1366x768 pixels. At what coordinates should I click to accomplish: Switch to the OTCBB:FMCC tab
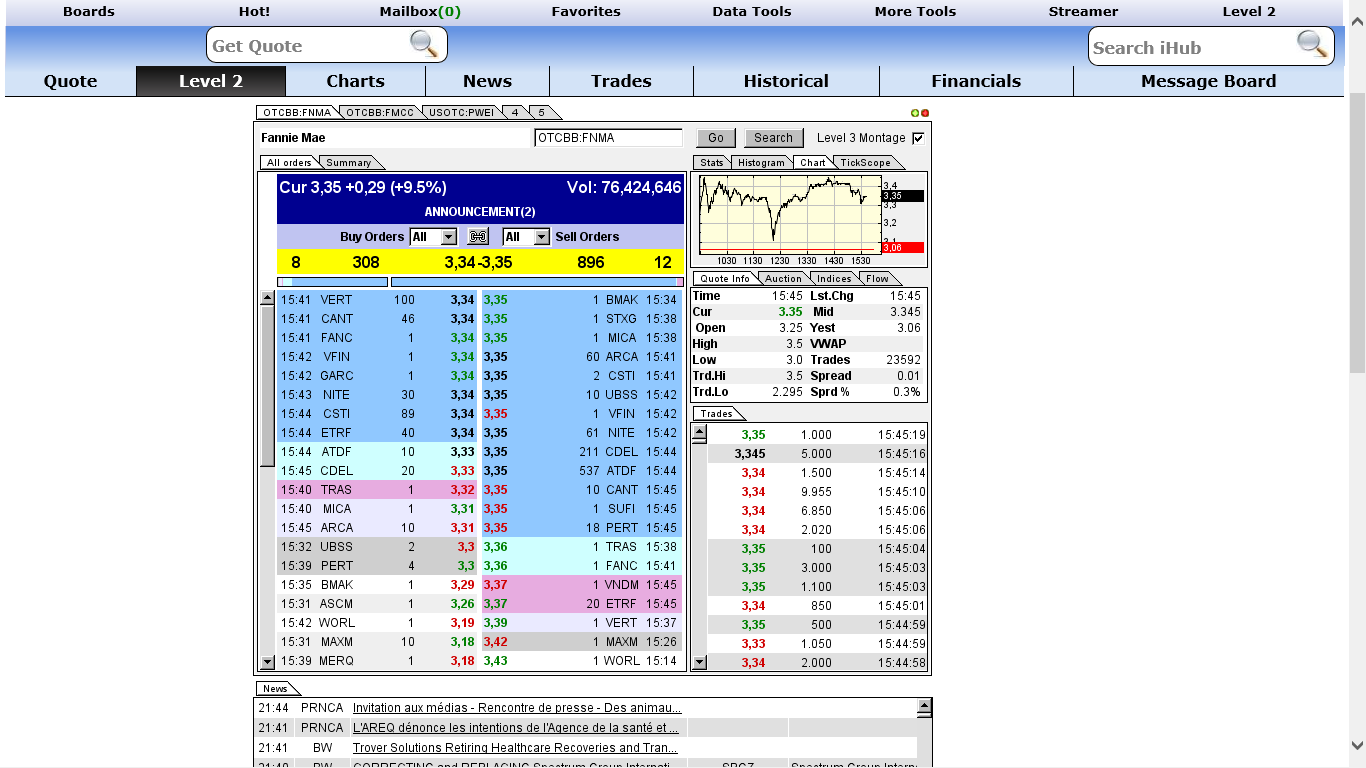coord(379,113)
